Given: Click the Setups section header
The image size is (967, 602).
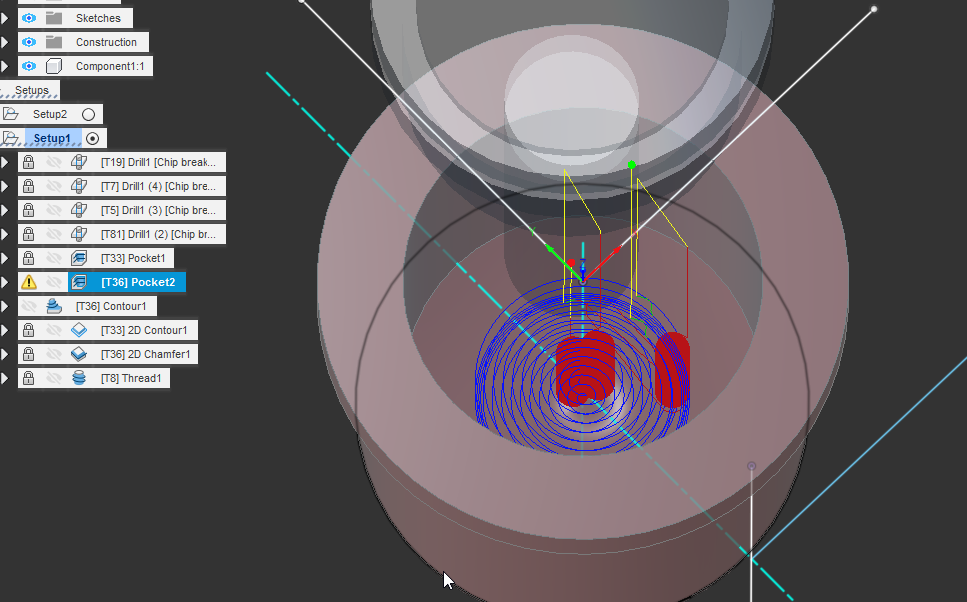Looking at the screenshot, I should pos(30,89).
